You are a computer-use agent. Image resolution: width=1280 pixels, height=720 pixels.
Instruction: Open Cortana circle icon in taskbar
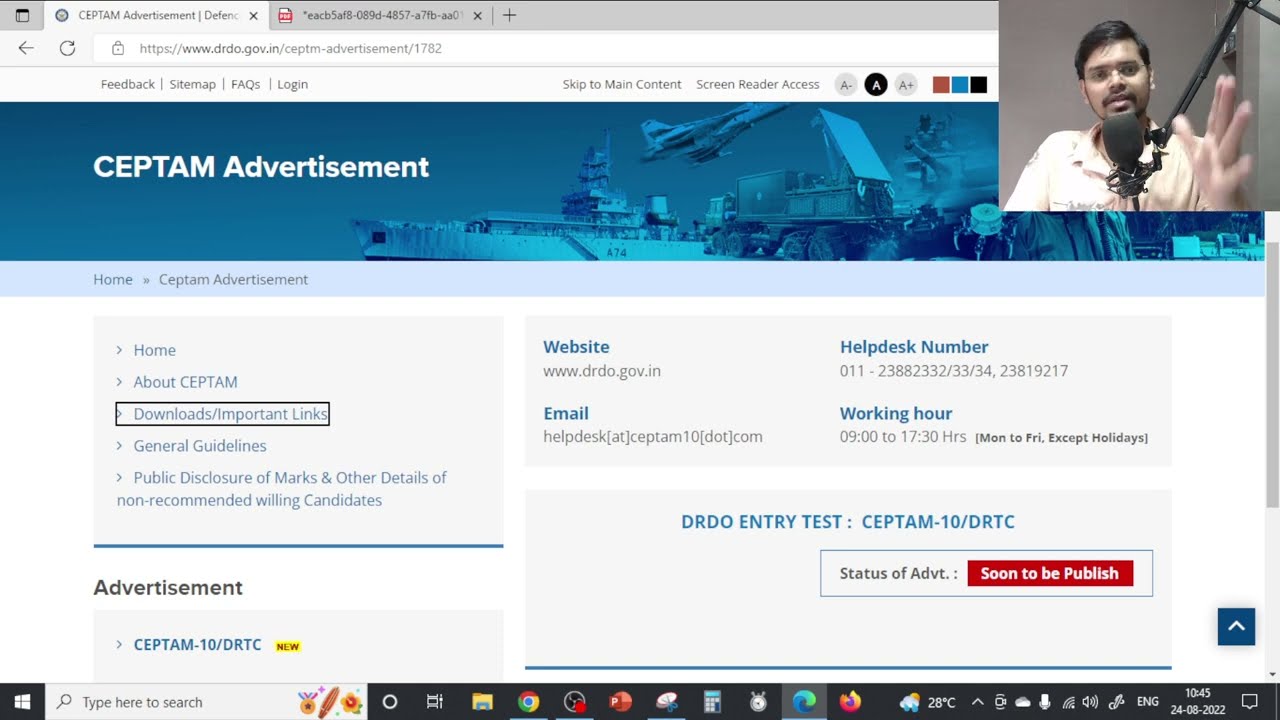pos(390,702)
